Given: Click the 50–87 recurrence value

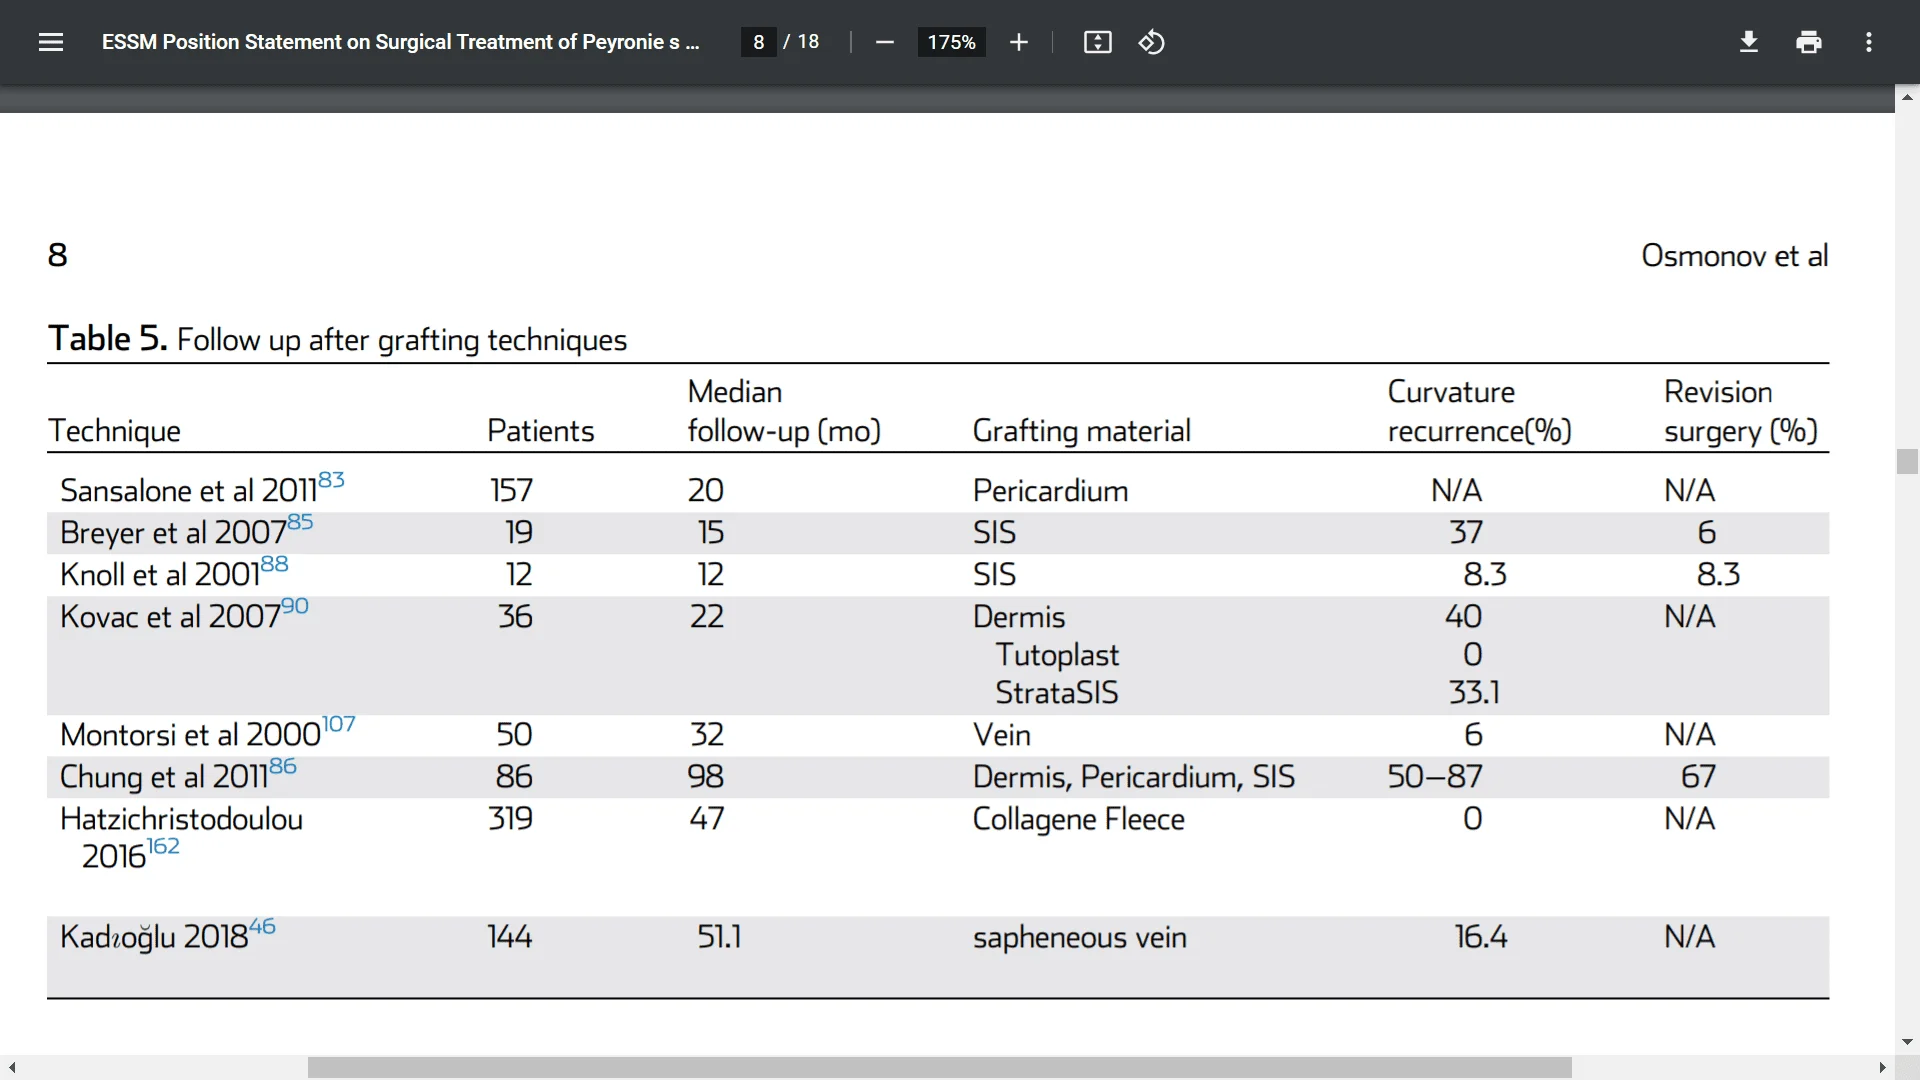Looking at the screenshot, I should (1435, 777).
